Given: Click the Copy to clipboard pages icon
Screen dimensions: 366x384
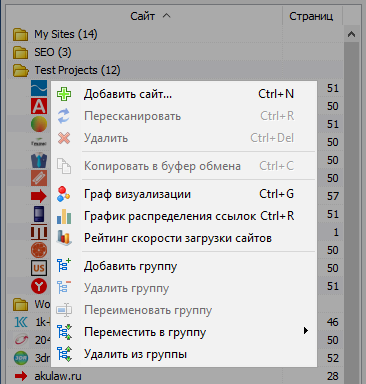Looking at the screenshot, I should (64, 166).
